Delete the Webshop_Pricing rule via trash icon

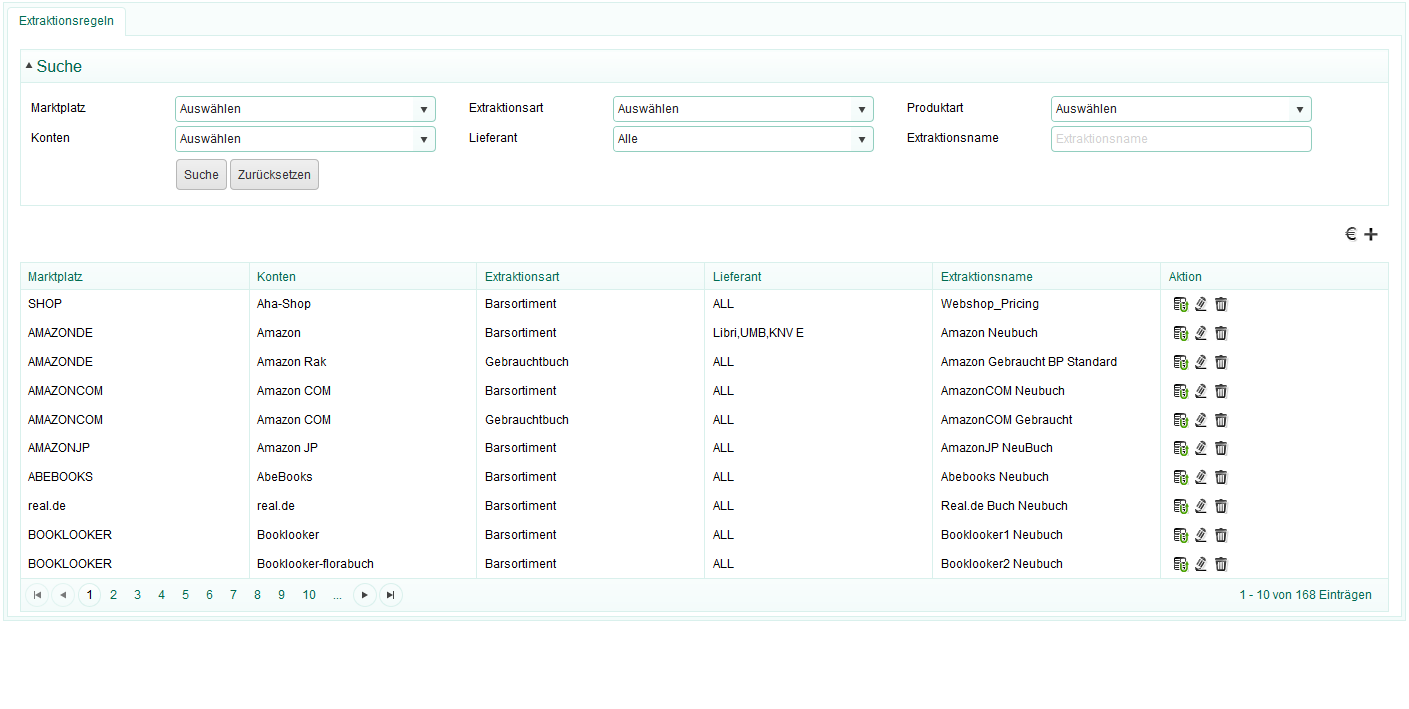coord(1221,304)
